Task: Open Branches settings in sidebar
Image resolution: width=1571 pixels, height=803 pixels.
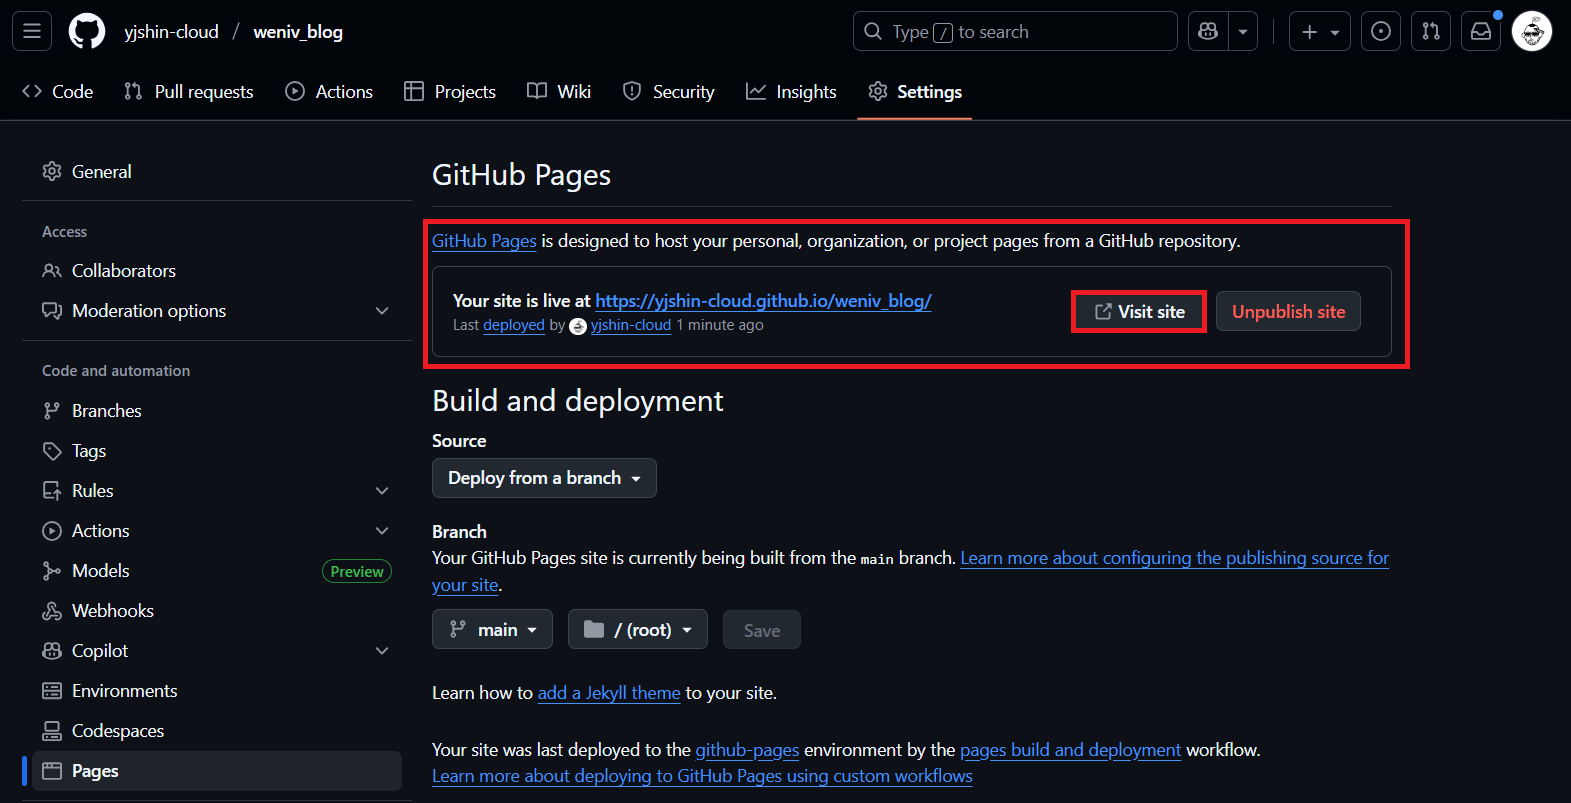Action: tap(217, 410)
